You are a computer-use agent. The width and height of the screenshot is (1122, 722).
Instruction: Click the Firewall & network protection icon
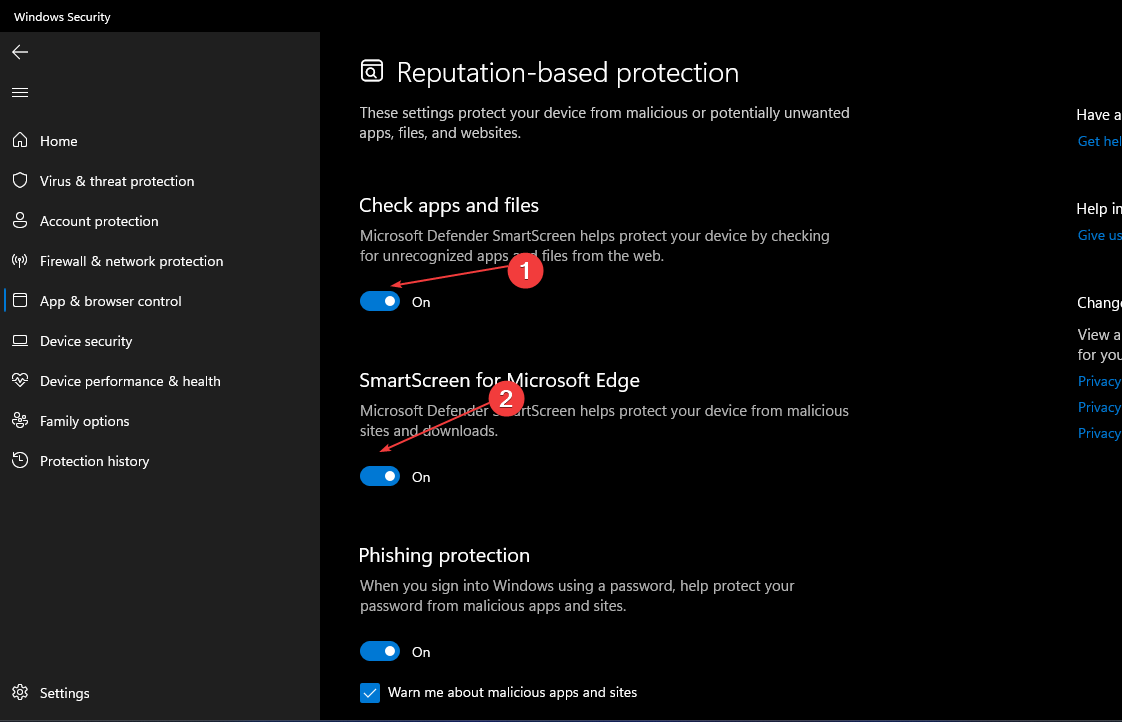pyautogui.click(x=20, y=261)
